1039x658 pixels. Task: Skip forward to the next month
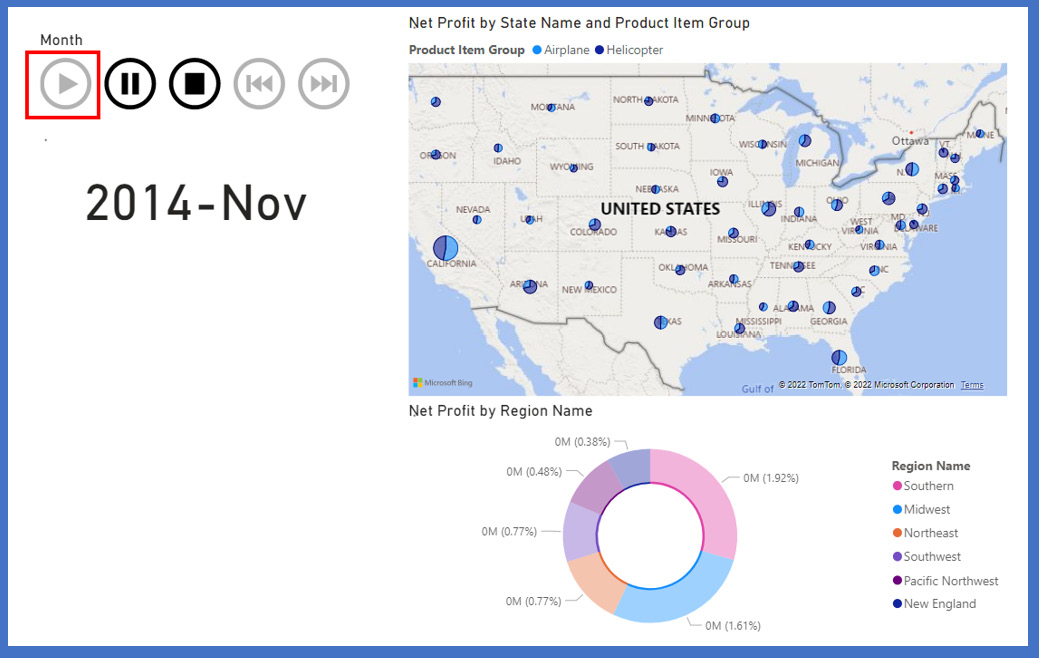(x=324, y=83)
